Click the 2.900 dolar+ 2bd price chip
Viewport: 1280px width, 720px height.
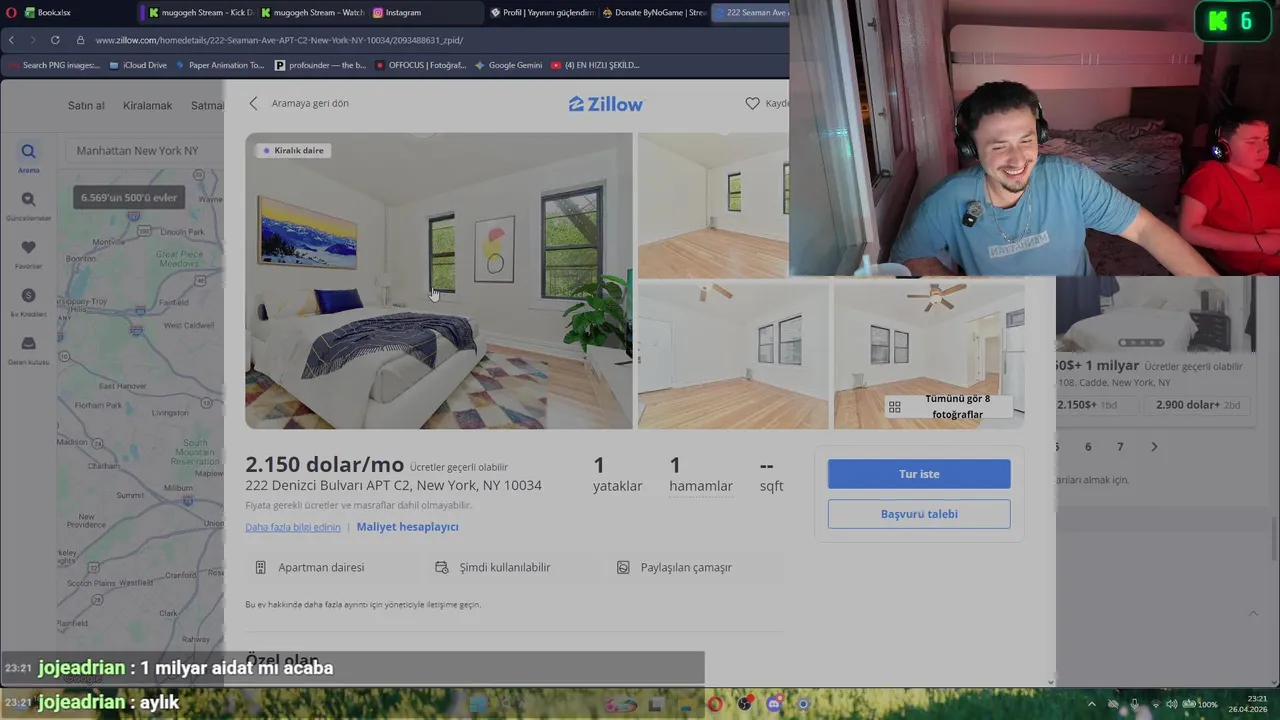[x=1196, y=405]
